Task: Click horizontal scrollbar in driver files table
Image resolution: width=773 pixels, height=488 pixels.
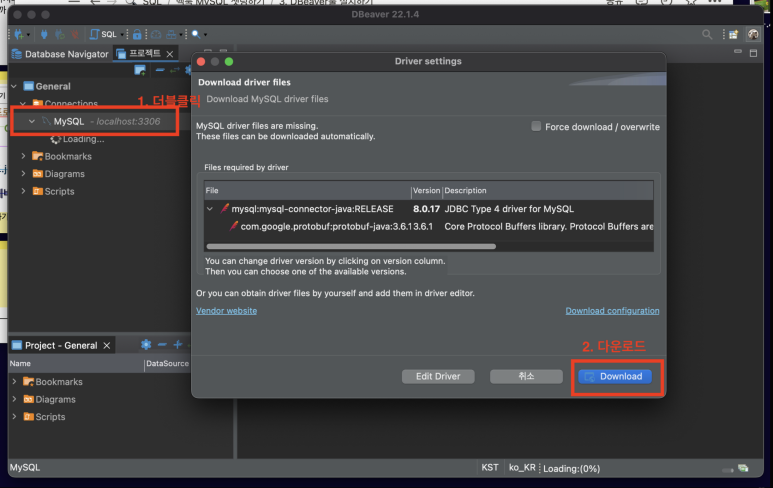Action: point(351,246)
